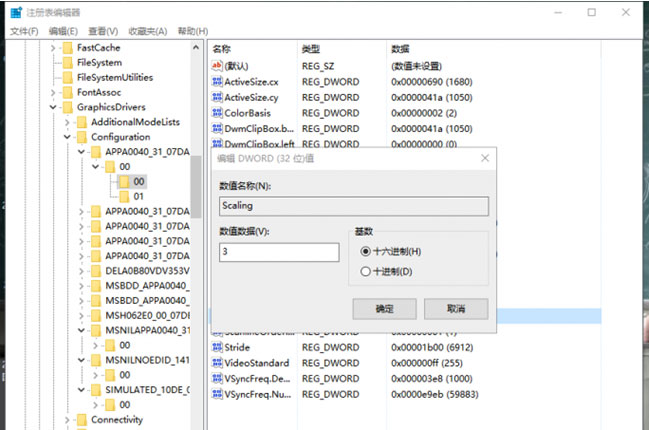Click the SIMULATED_10DE folder icon
Viewport: 650px width, 430px height.
96,390
